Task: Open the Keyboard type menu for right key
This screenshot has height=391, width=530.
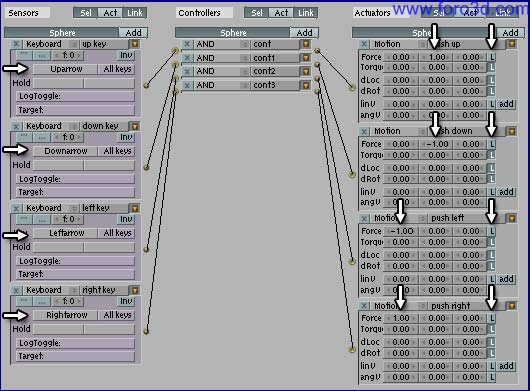Action: pyautogui.click(x=51, y=290)
